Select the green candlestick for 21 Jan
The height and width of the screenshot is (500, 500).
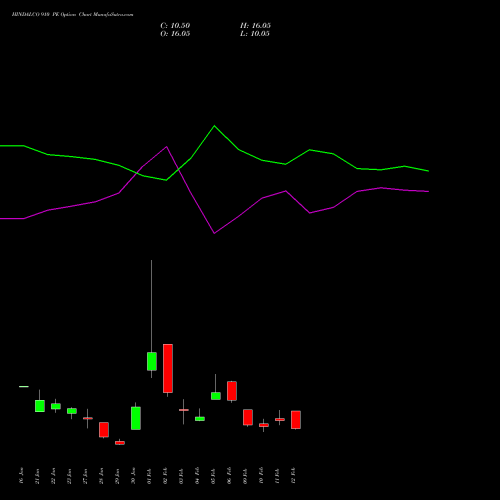pos(40,406)
